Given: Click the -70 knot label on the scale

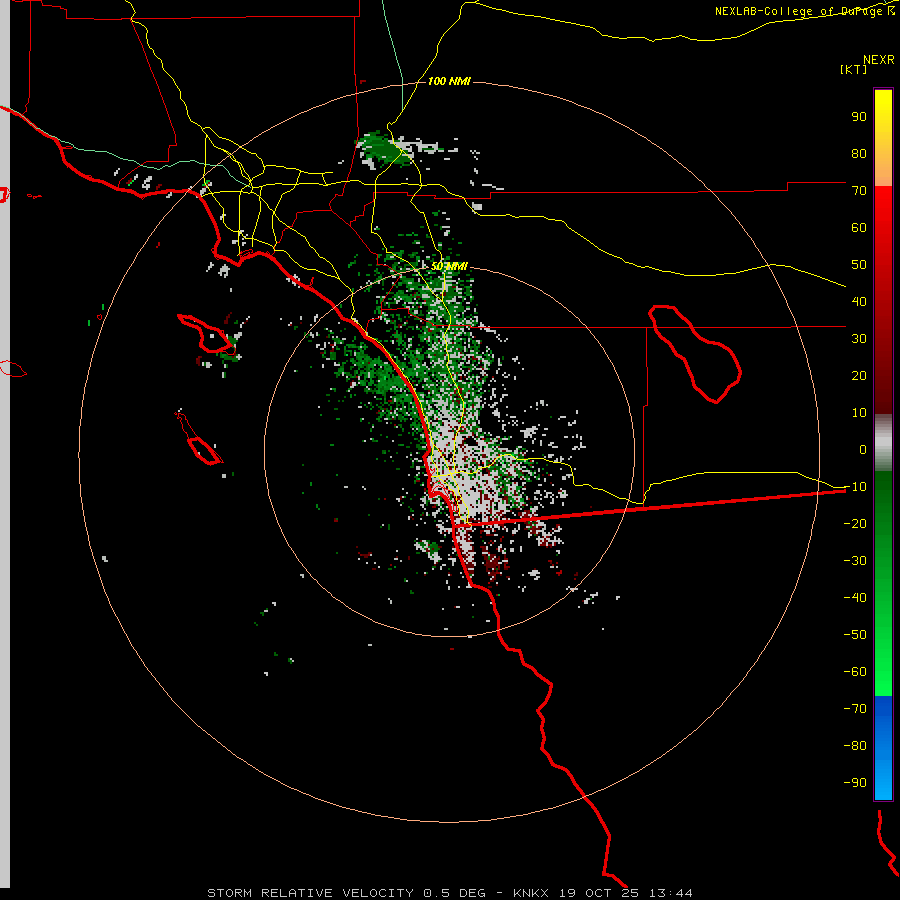Looking at the screenshot, I should (855, 709).
